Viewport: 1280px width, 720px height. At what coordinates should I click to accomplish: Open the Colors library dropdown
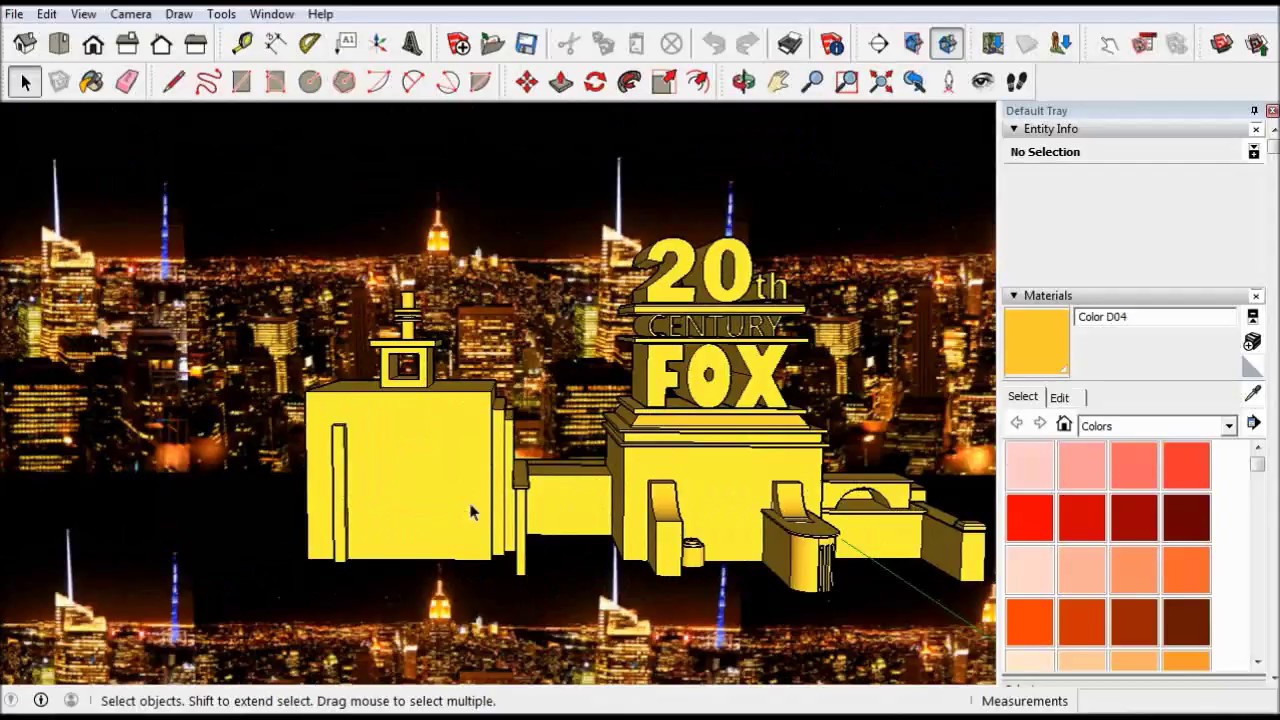pyautogui.click(x=1229, y=426)
